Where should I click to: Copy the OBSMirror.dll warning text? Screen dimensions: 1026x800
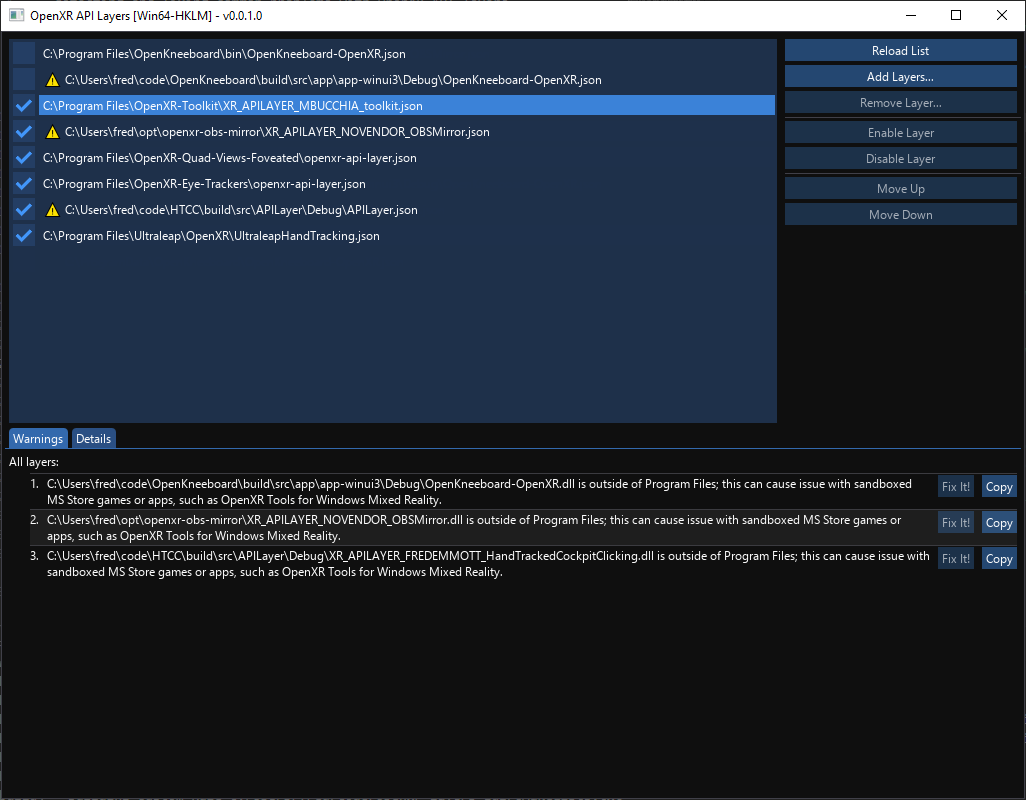tap(999, 523)
